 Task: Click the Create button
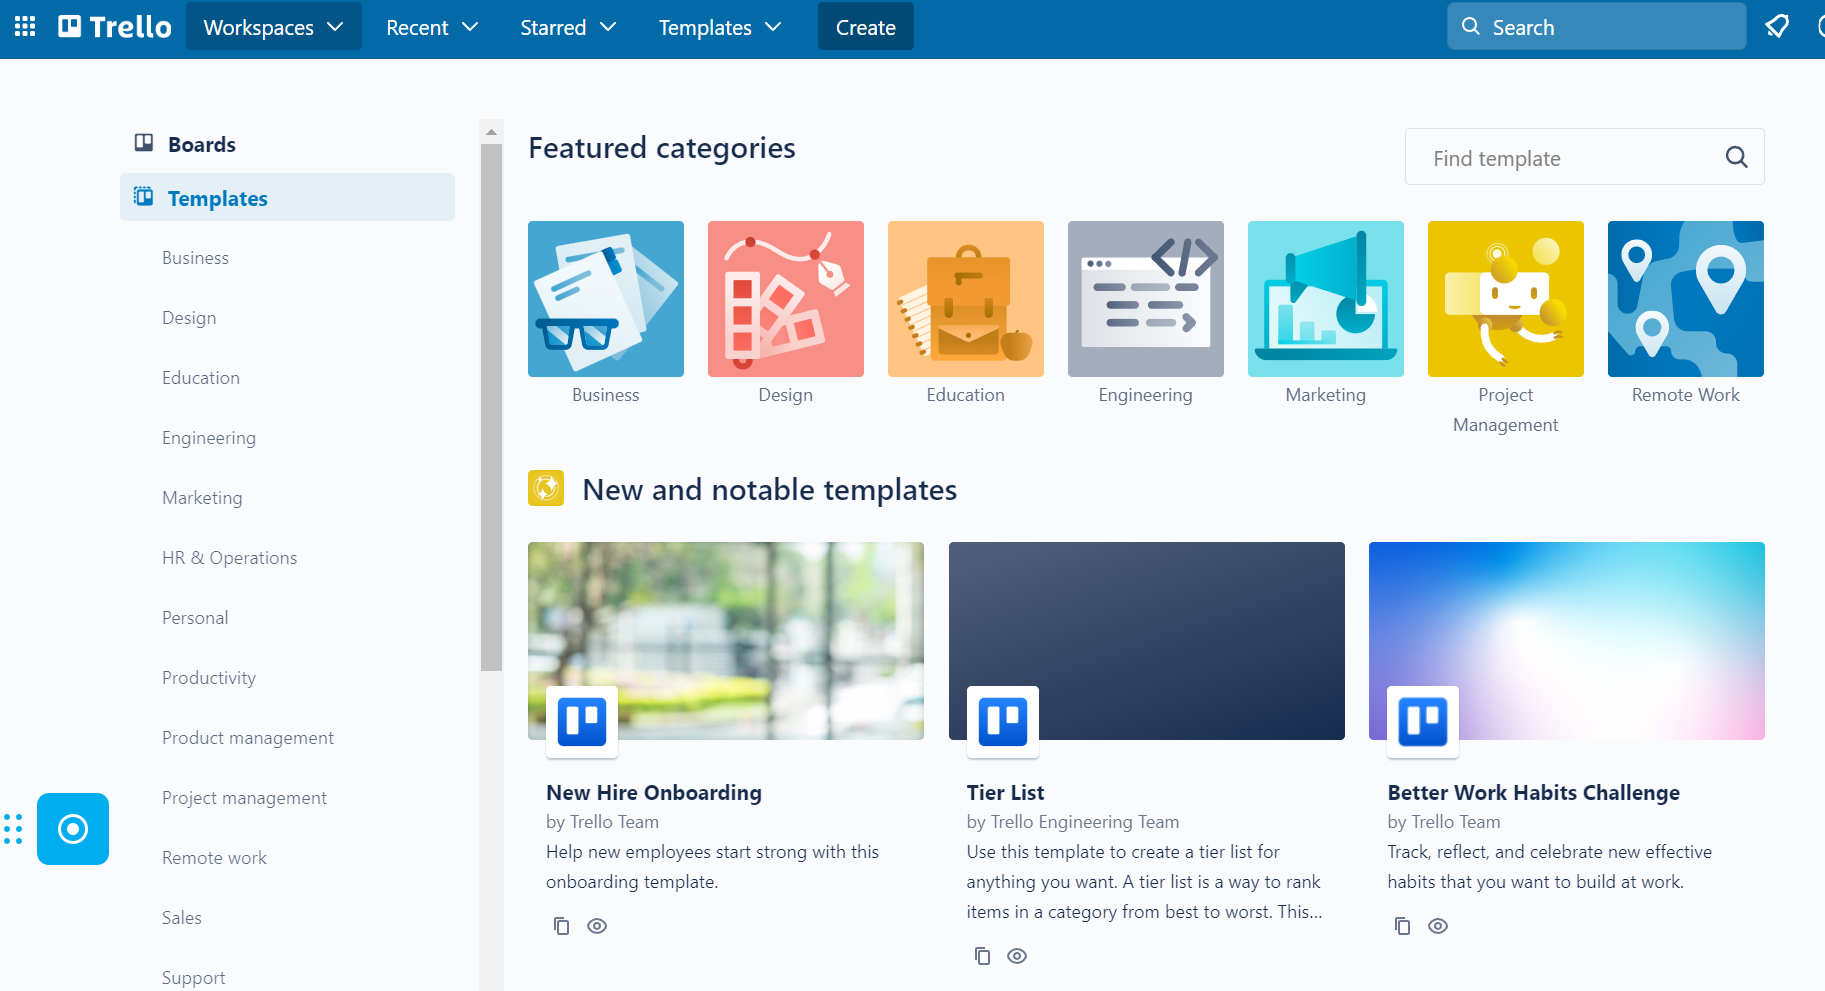(866, 27)
